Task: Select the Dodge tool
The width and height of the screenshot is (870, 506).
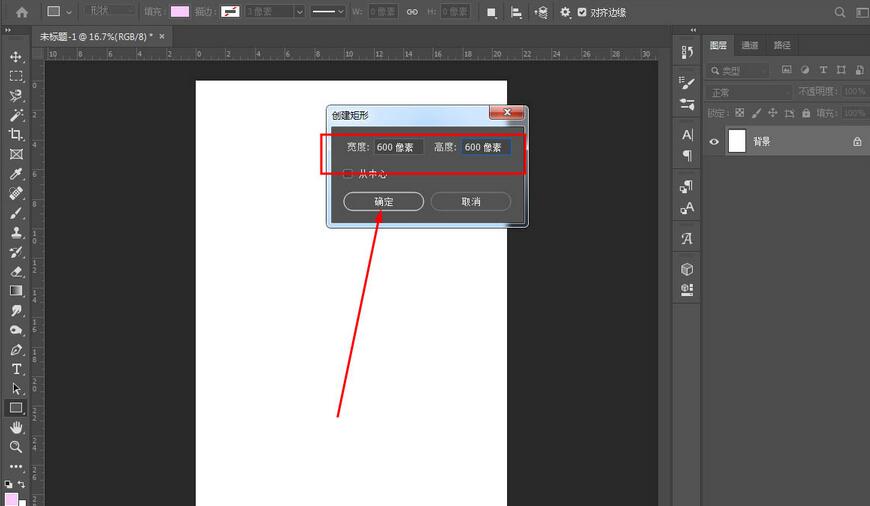Action: click(x=16, y=330)
